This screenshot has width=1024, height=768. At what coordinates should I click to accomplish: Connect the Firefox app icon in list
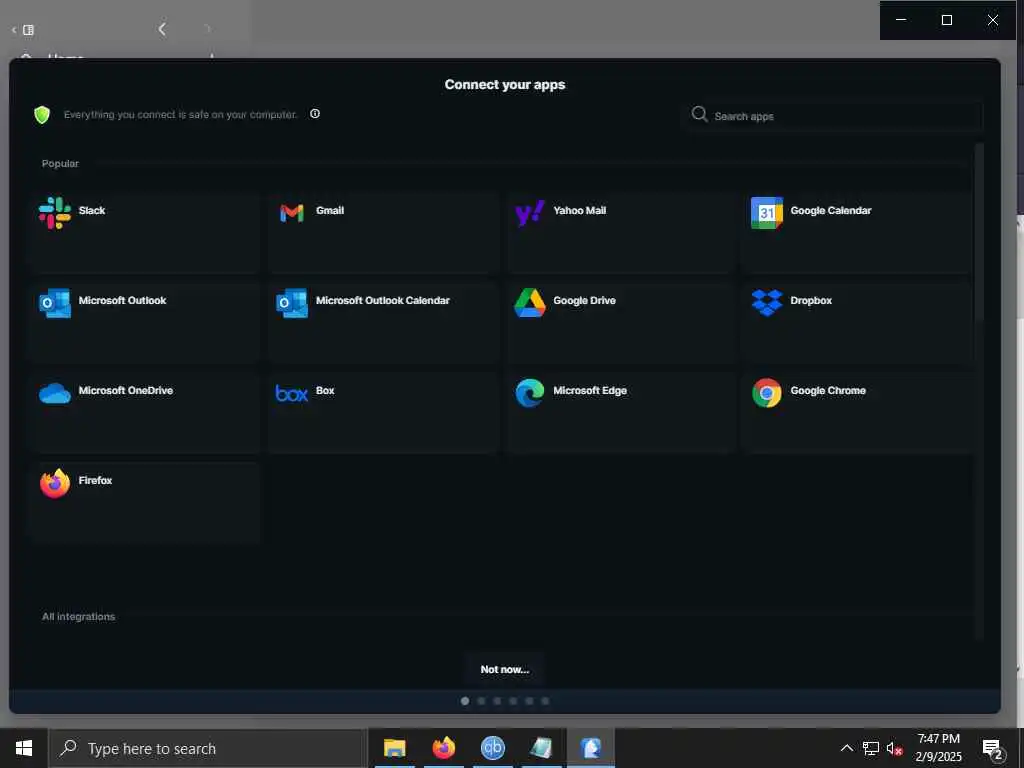pos(55,483)
